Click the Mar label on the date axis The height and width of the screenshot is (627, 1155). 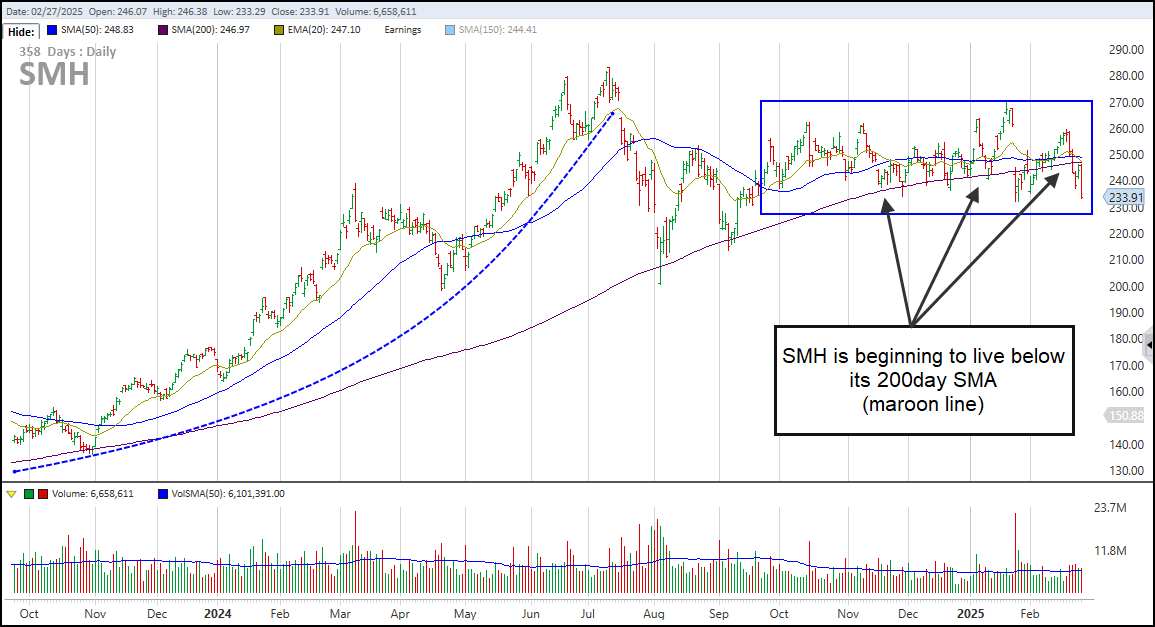tap(340, 614)
